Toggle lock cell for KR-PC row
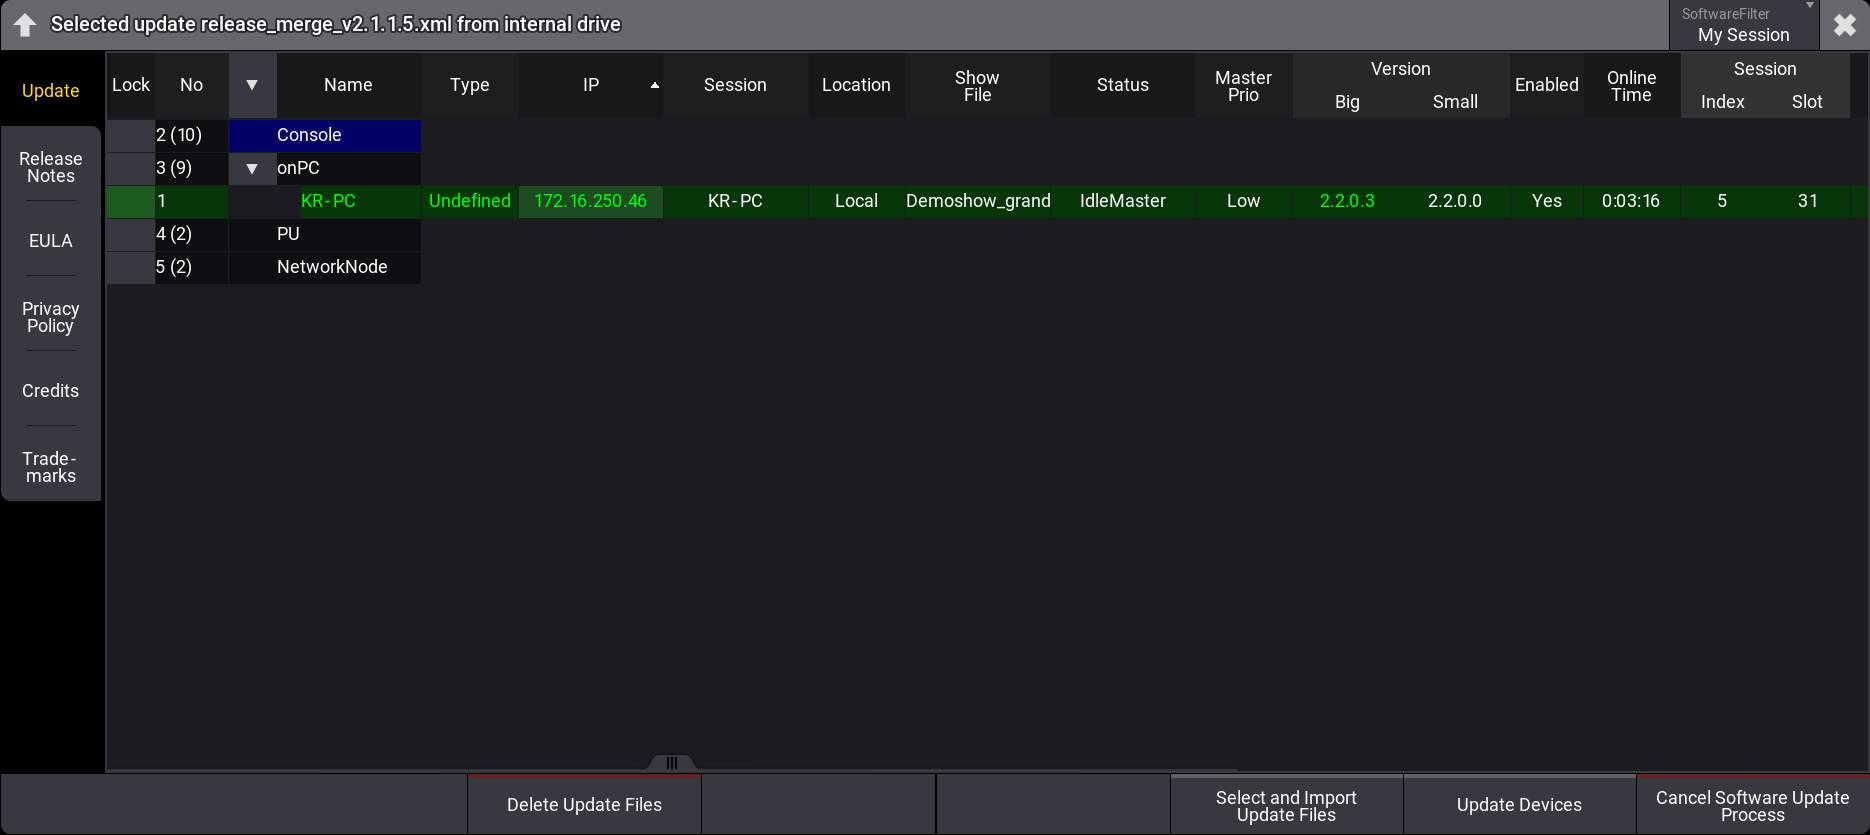 coord(131,201)
